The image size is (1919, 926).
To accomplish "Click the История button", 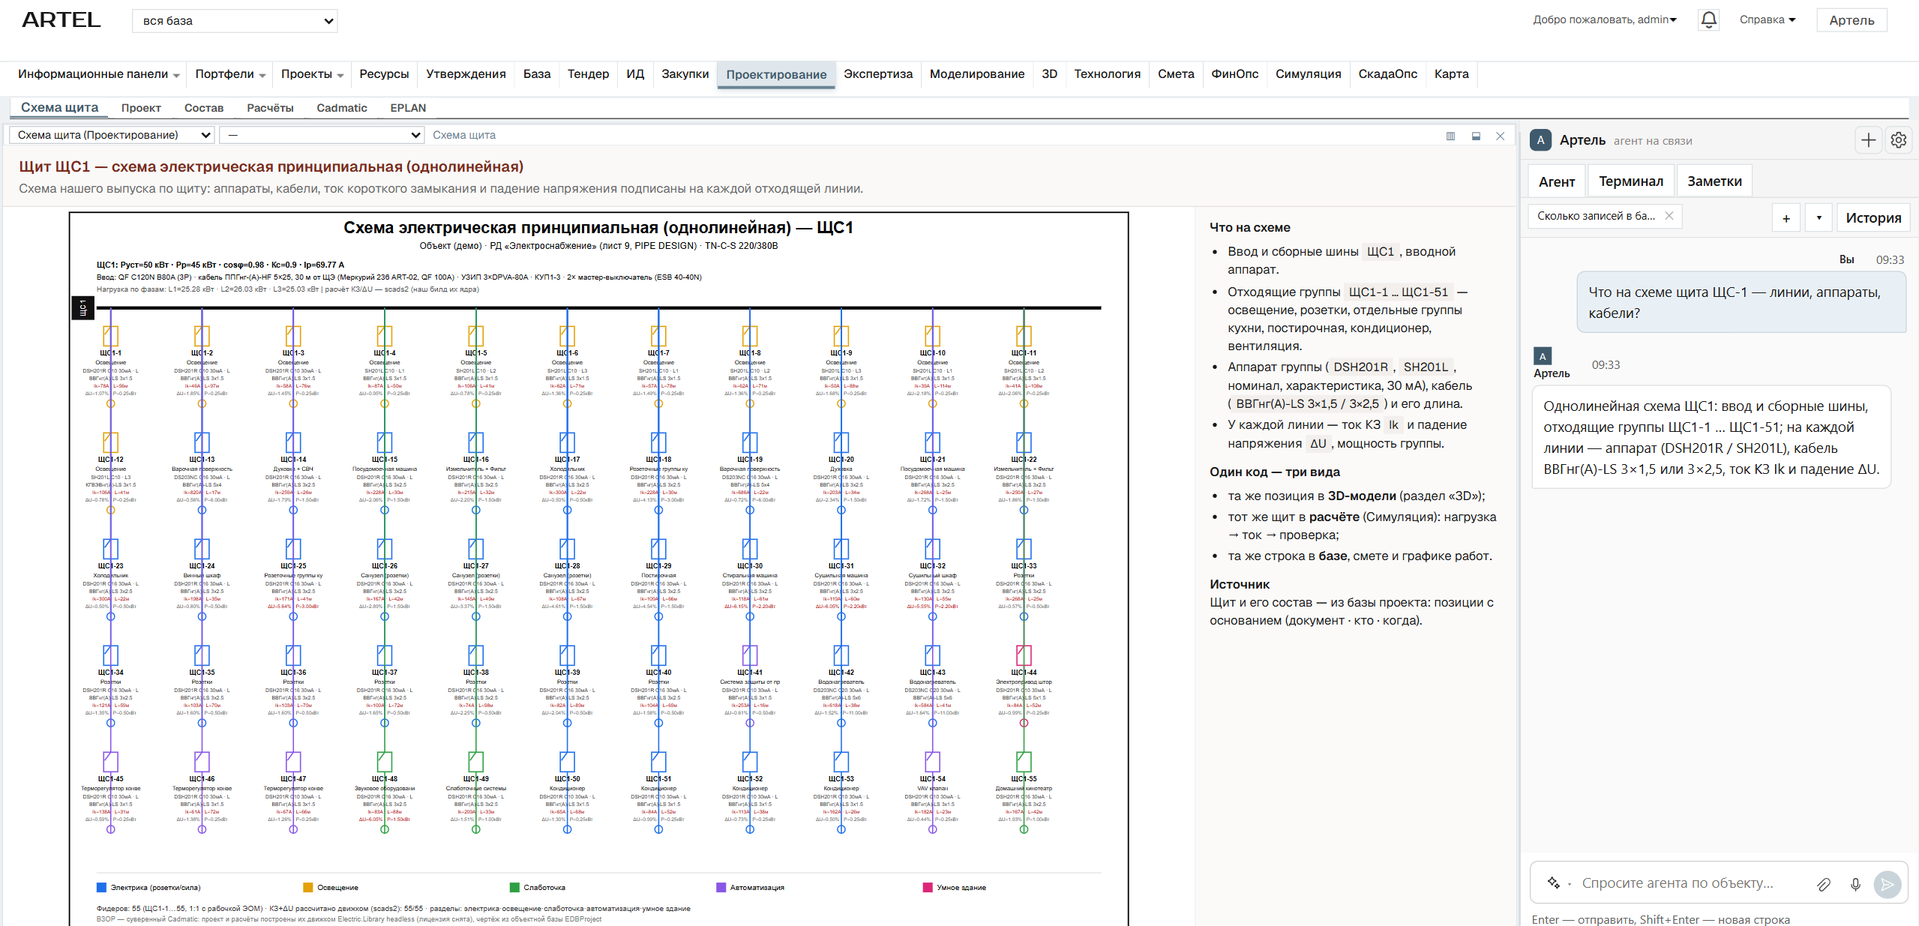I will pyautogui.click(x=1873, y=218).
